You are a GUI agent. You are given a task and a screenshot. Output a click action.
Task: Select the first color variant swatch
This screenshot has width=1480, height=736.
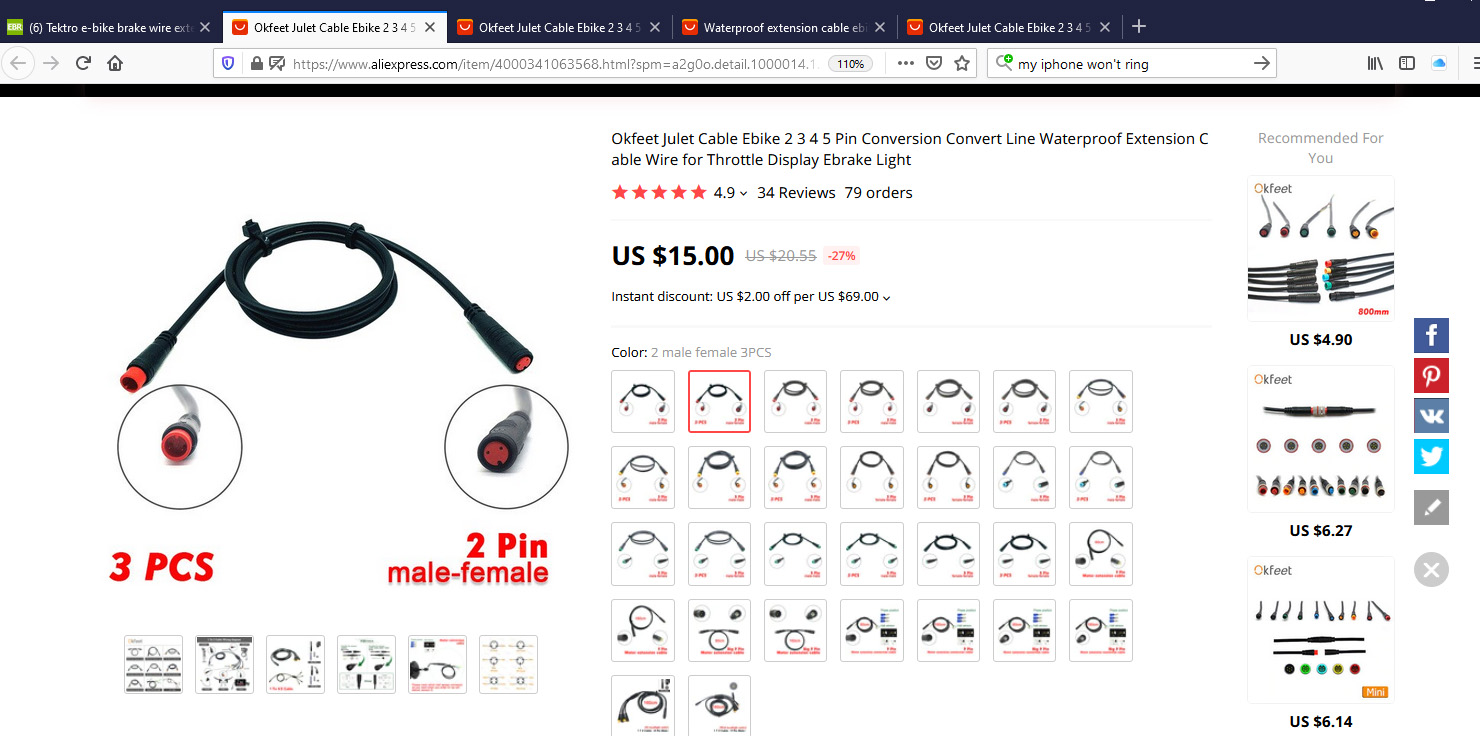643,401
